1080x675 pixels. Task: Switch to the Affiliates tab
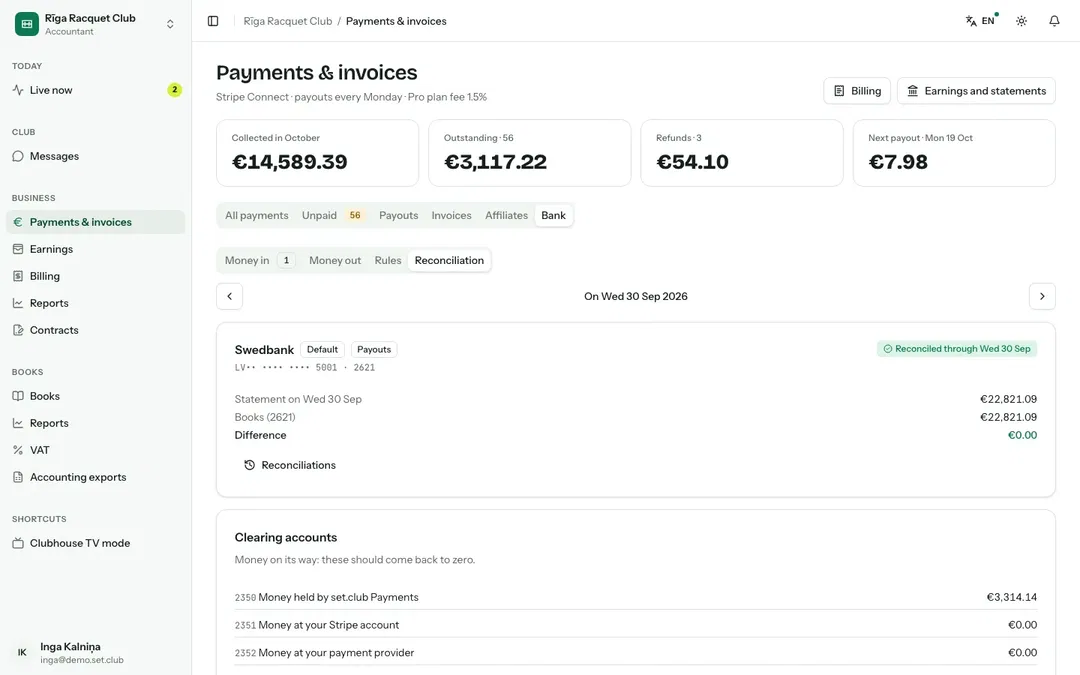506,216
